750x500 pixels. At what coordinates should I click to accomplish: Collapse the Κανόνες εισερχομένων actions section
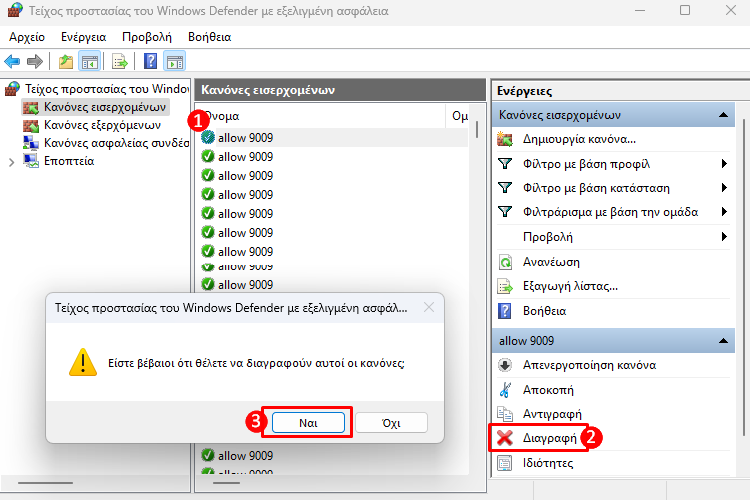tap(723, 115)
